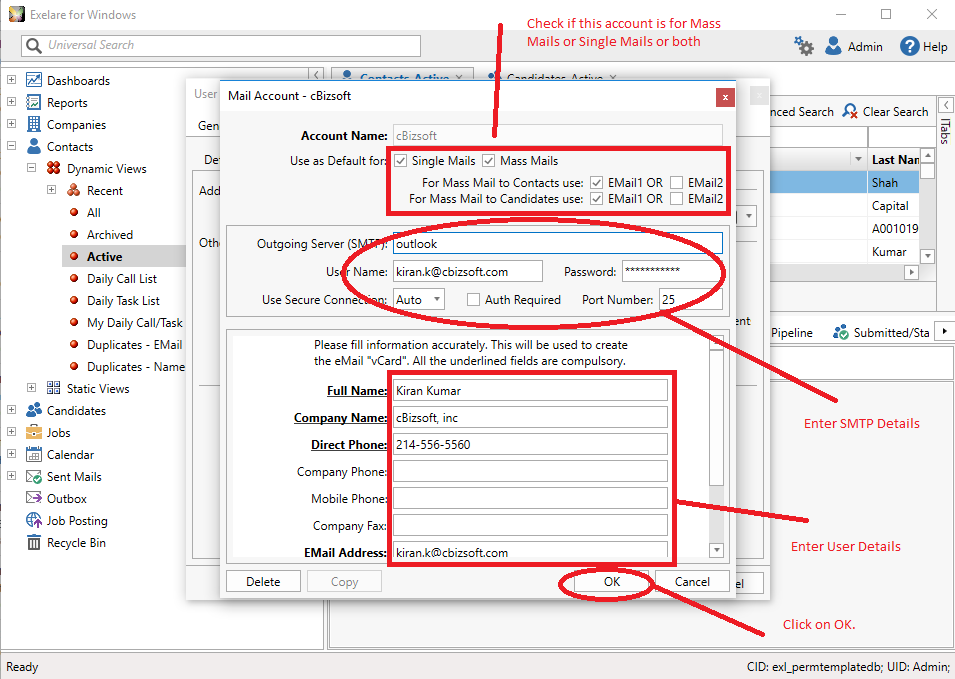Click the vCard form scroll down arrow
Screen dimensions: 955x679
click(717, 550)
